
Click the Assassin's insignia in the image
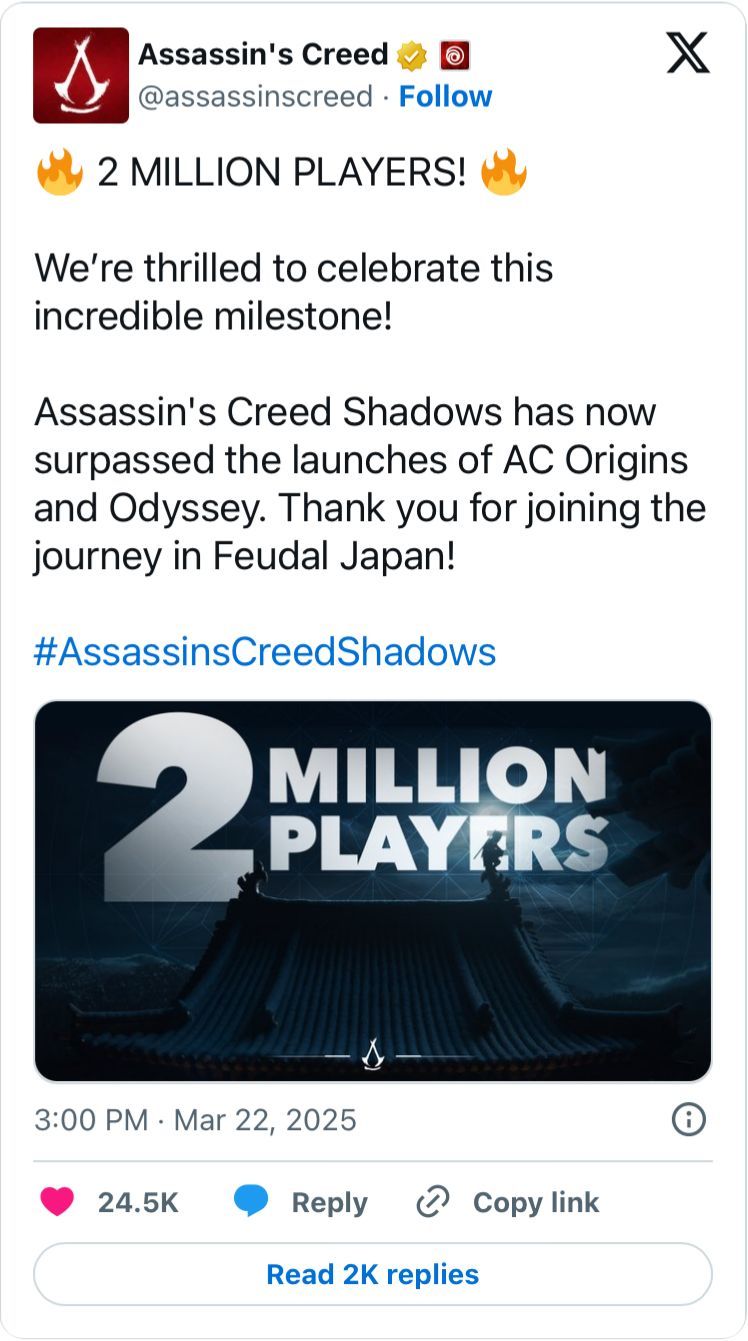pyautogui.click(x=374, y=1053)
